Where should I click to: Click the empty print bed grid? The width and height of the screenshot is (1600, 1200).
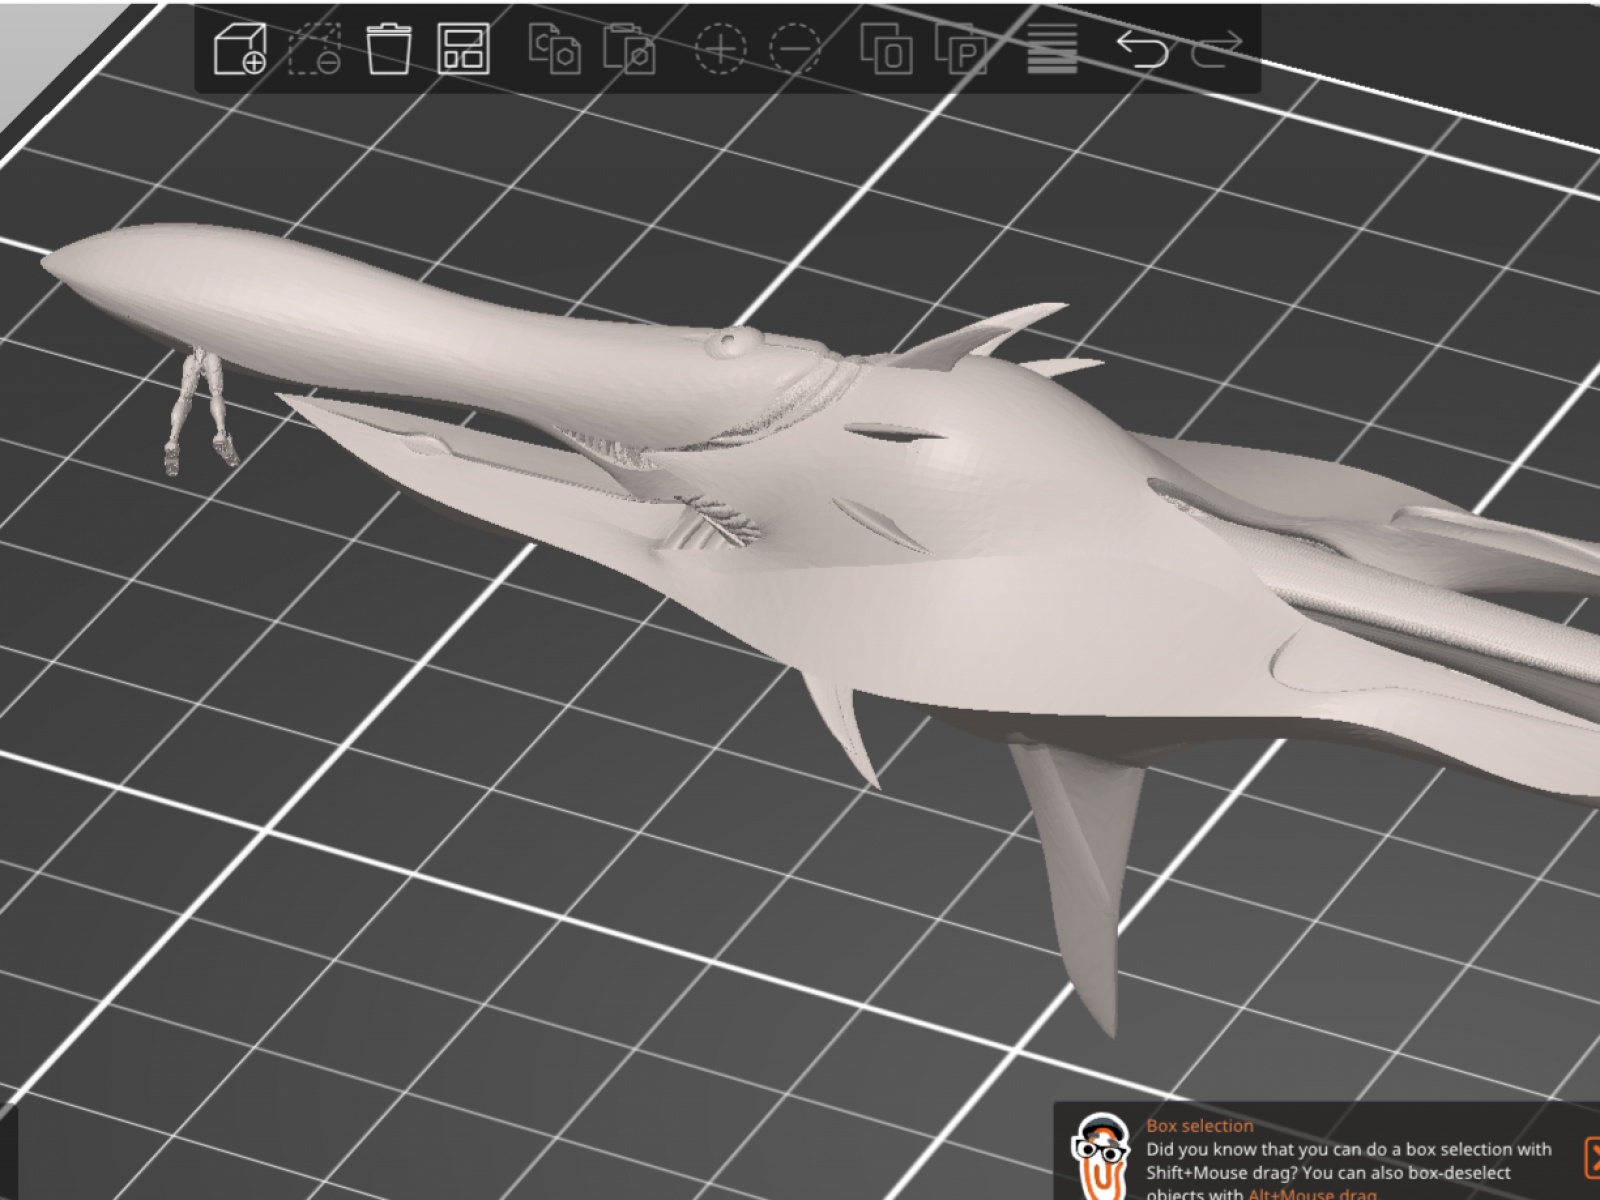(x=400, y=900)
